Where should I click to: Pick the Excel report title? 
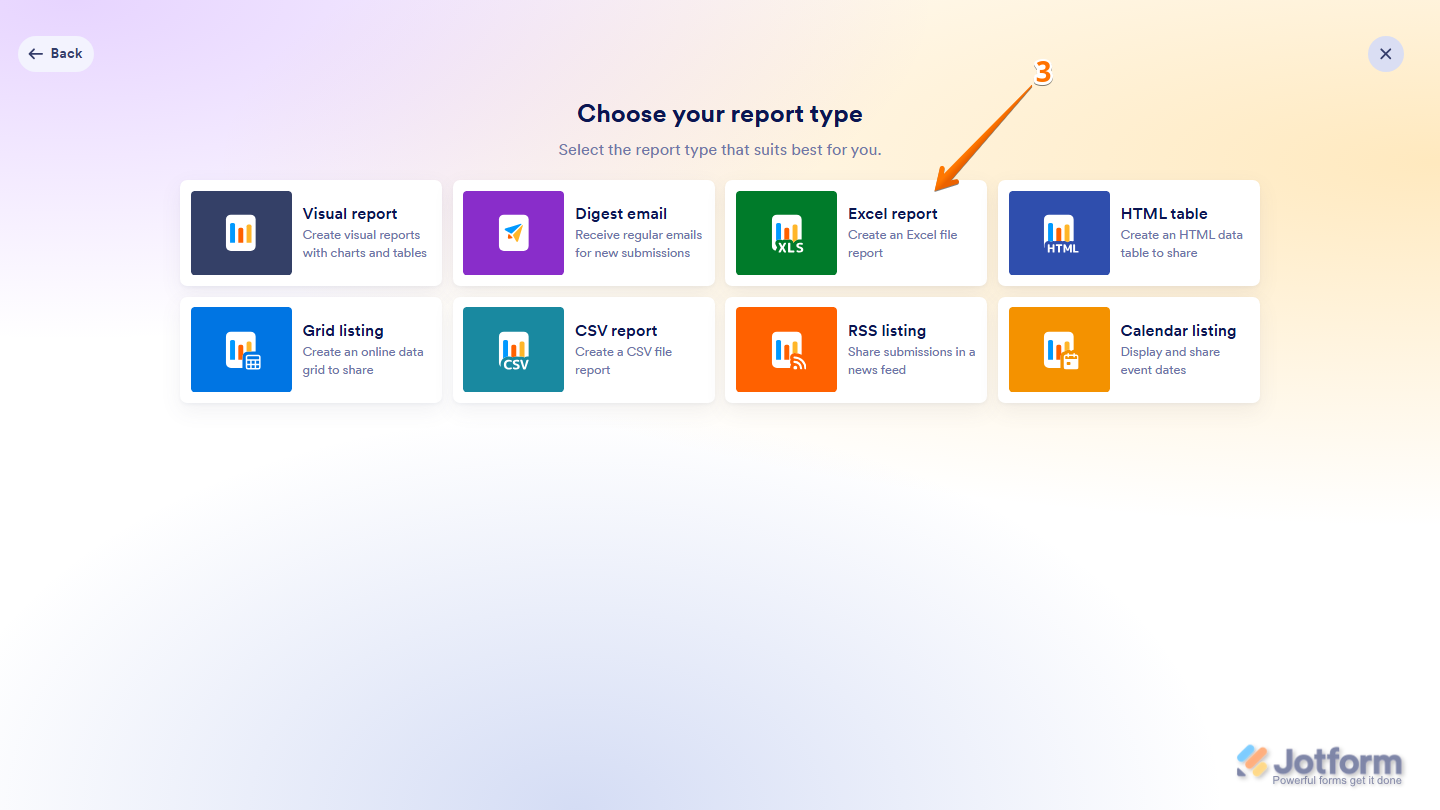pos(893,214)
